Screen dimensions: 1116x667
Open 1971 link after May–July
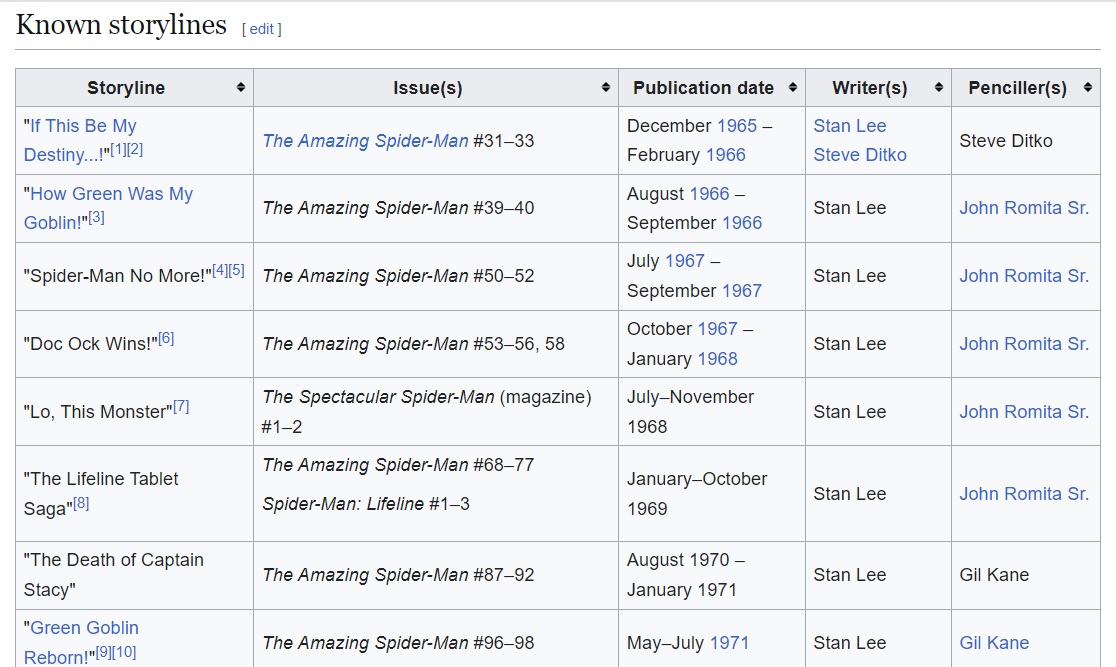(x=730, y=643)
